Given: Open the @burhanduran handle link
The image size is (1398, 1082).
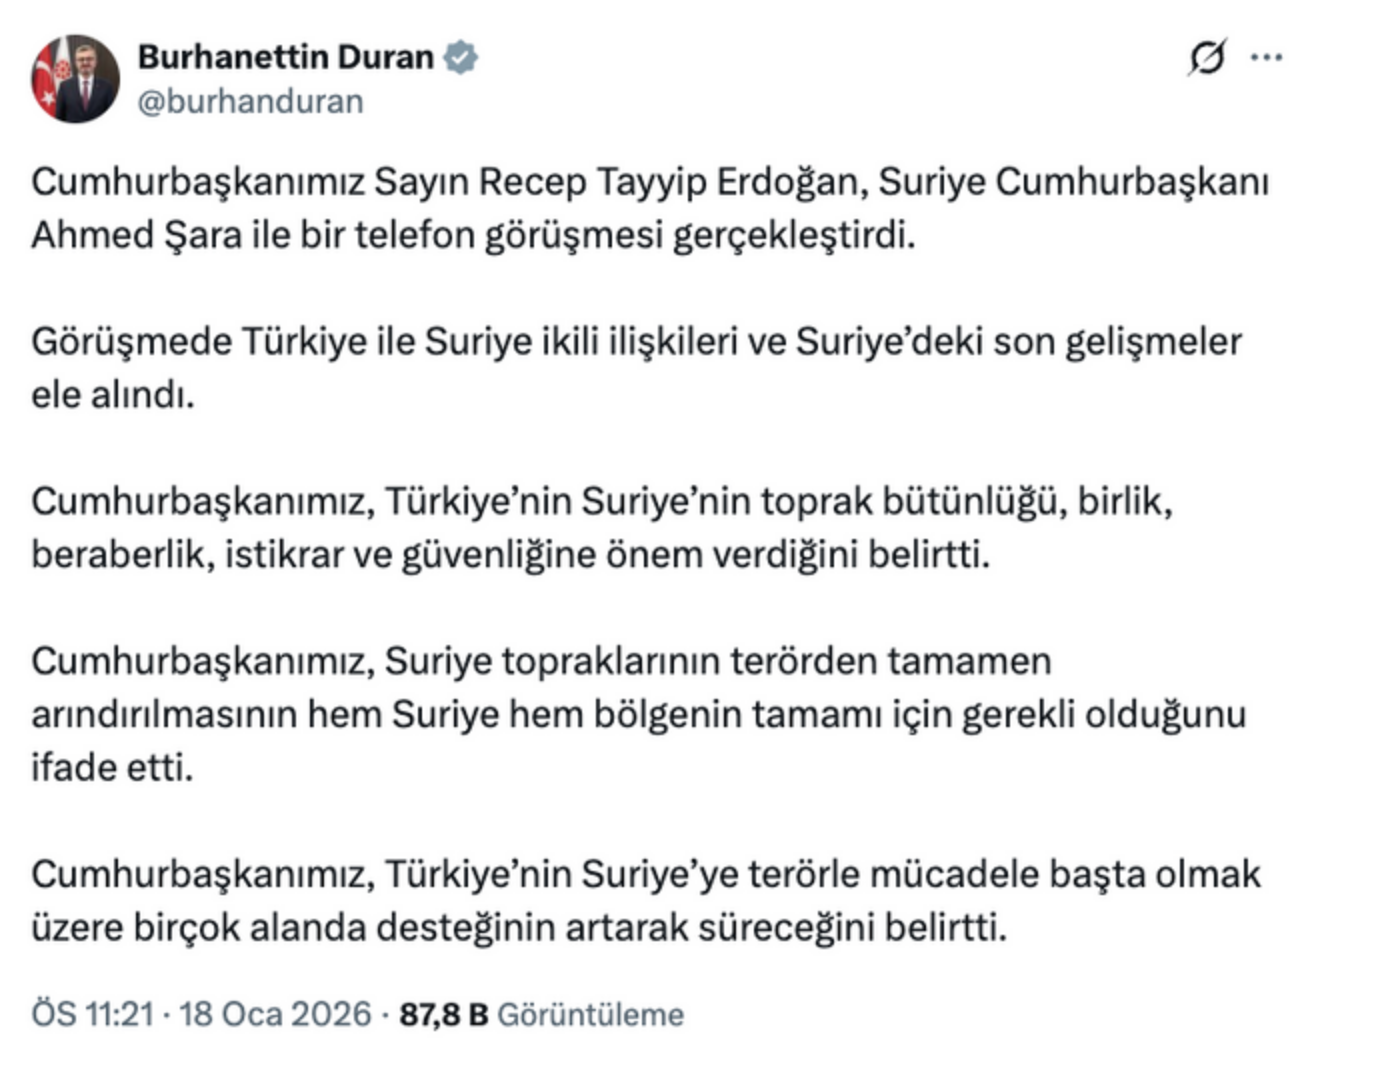Looking at the screenshot, I should pyautogui.click(x=250, y=102).
